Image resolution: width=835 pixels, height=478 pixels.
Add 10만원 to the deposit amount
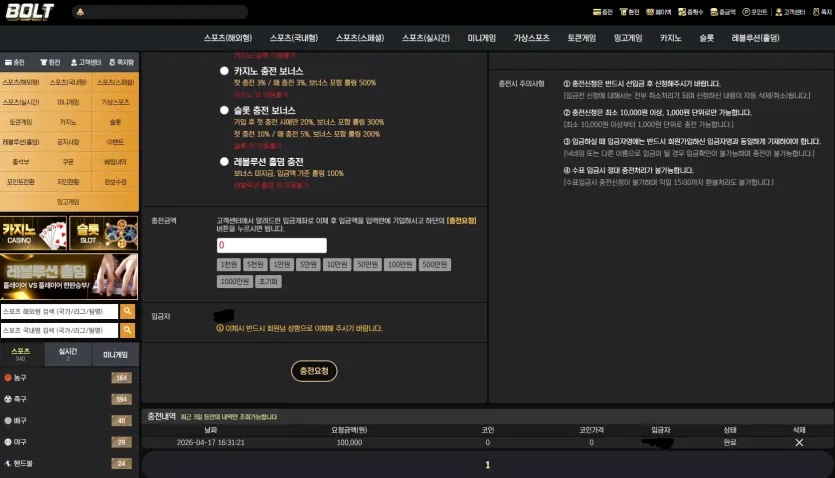pos(337,265)
